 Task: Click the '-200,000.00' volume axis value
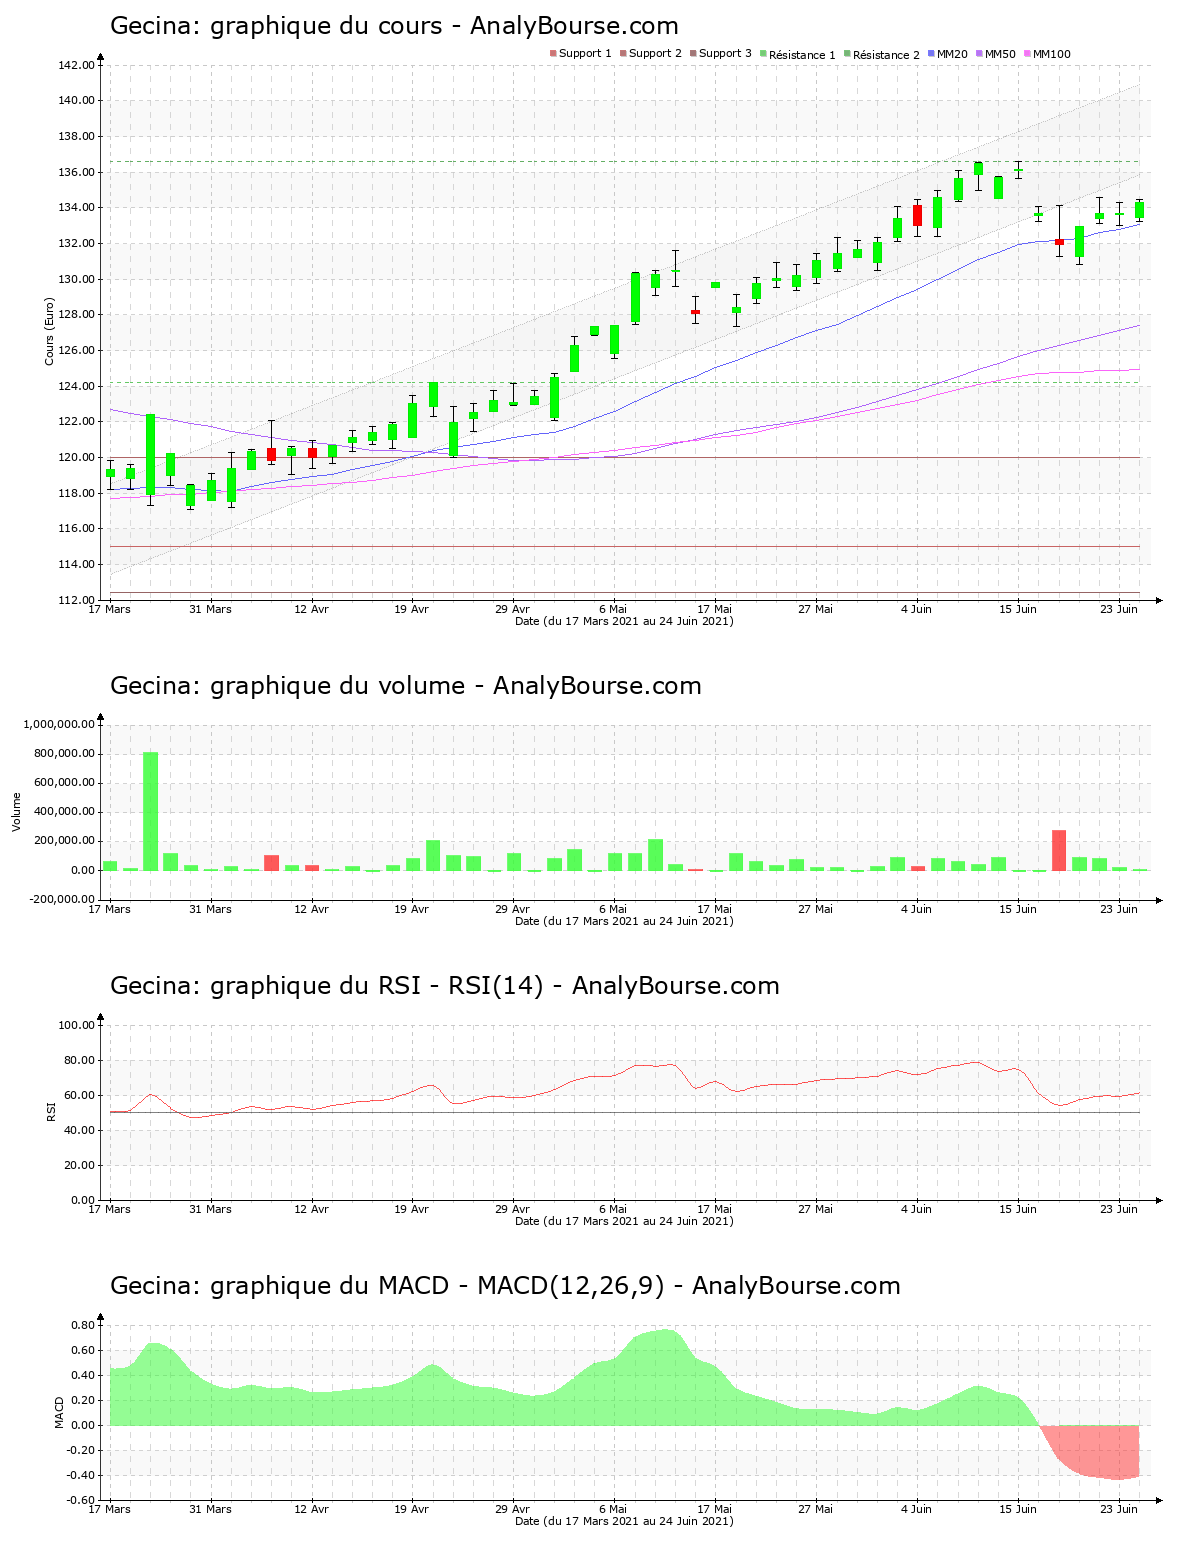(x=62, y=899)
